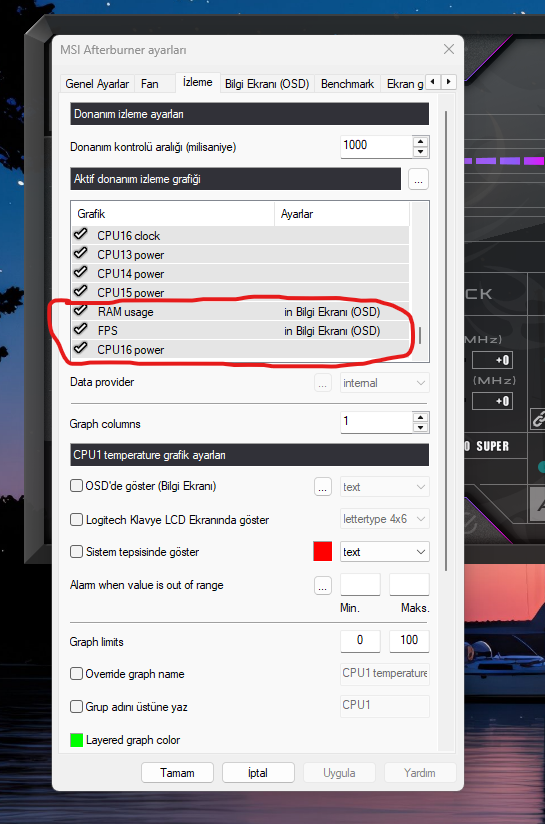Close the MSI Afterburner settings dialog
This screenshot has width=545, height=824.
point(448,49)
